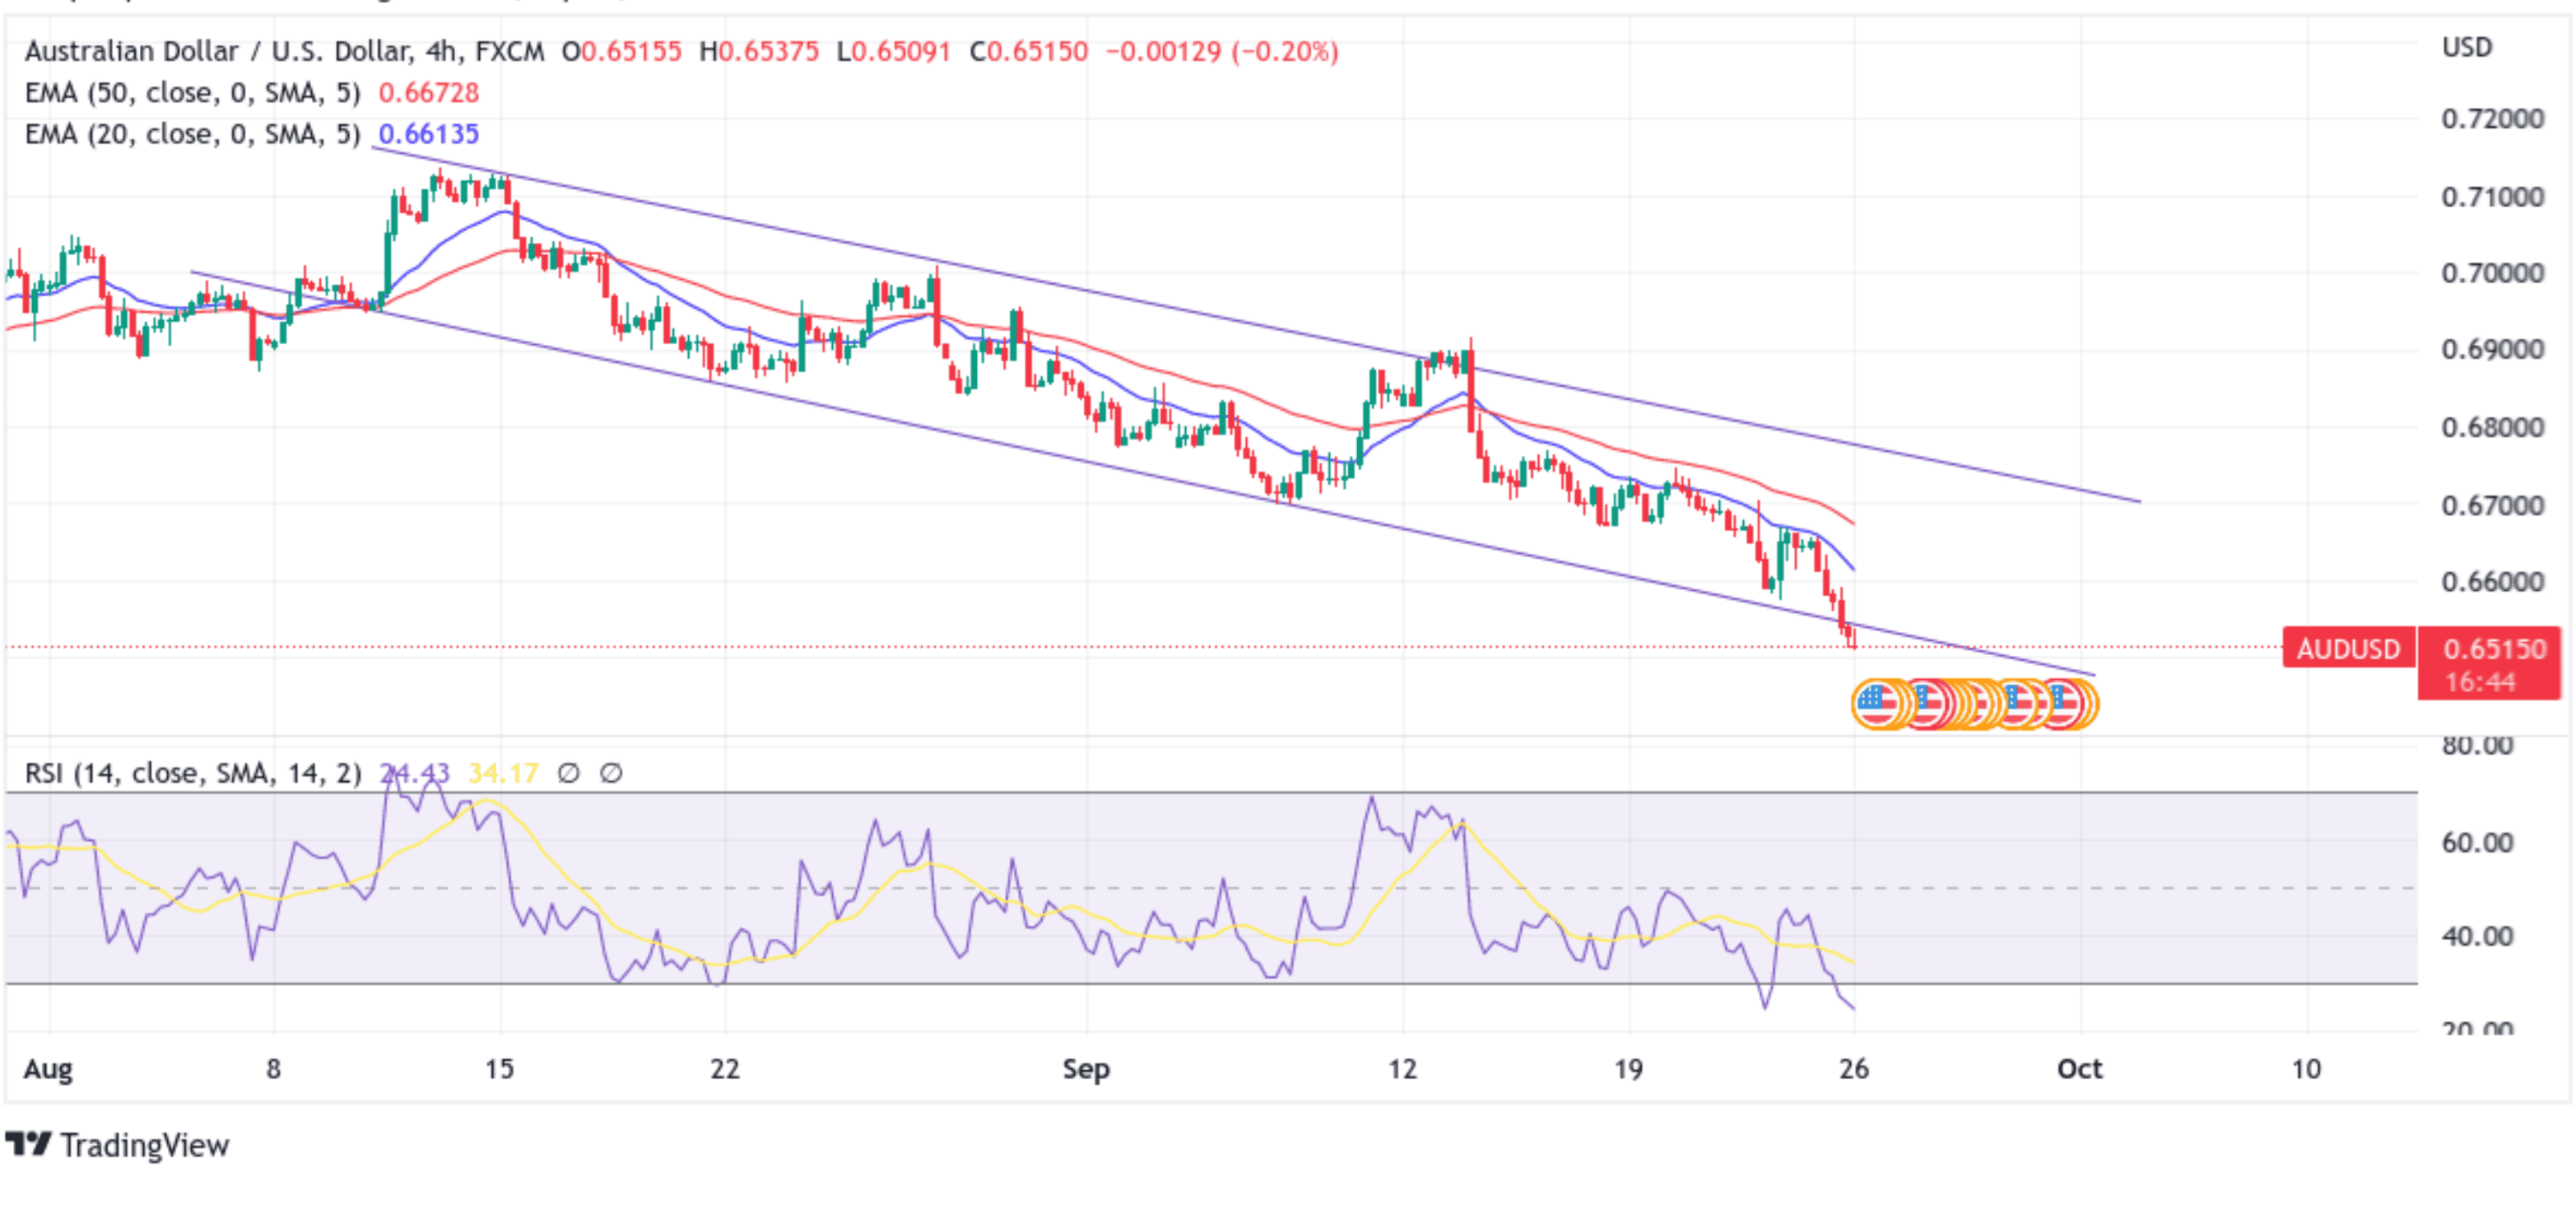Click the RSI value 24.43
Image resolution: width=2576 pixels, height=1223 pixels.
[x=415, y=773]
